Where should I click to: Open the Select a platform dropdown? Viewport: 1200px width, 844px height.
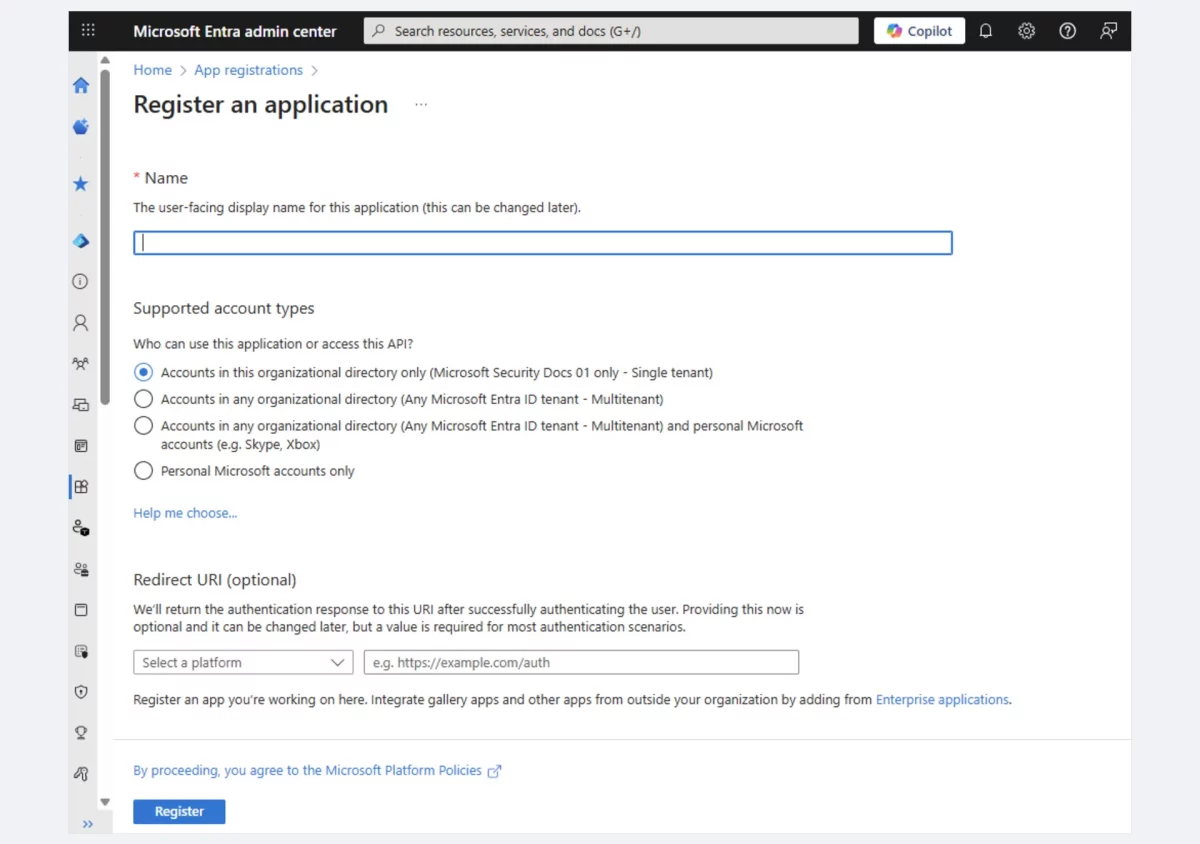click(243, 662)
